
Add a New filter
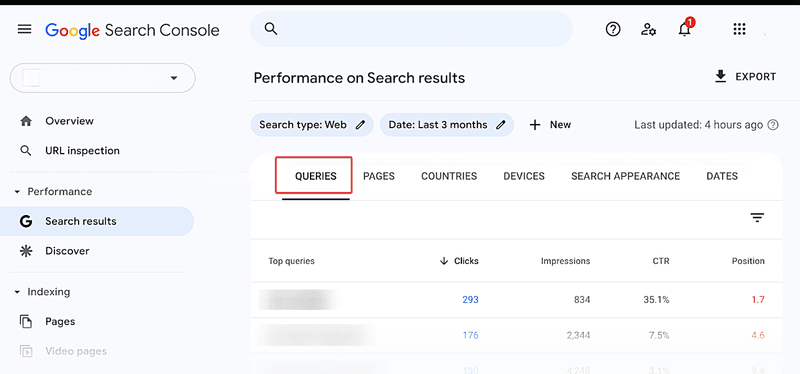tap(551, 125)
